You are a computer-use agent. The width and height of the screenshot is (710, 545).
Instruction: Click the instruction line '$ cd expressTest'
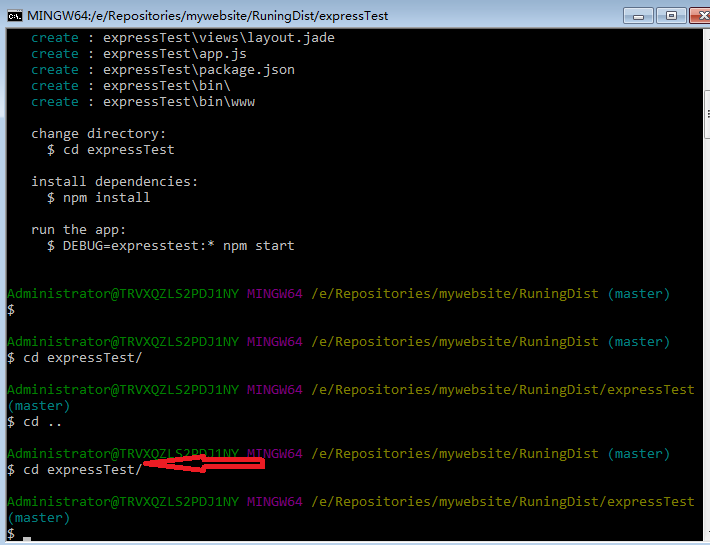110,150
